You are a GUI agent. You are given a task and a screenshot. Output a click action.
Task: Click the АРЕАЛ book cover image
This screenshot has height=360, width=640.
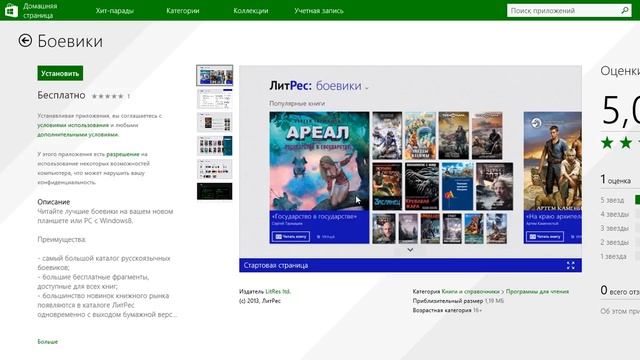[x=319, y=161]
